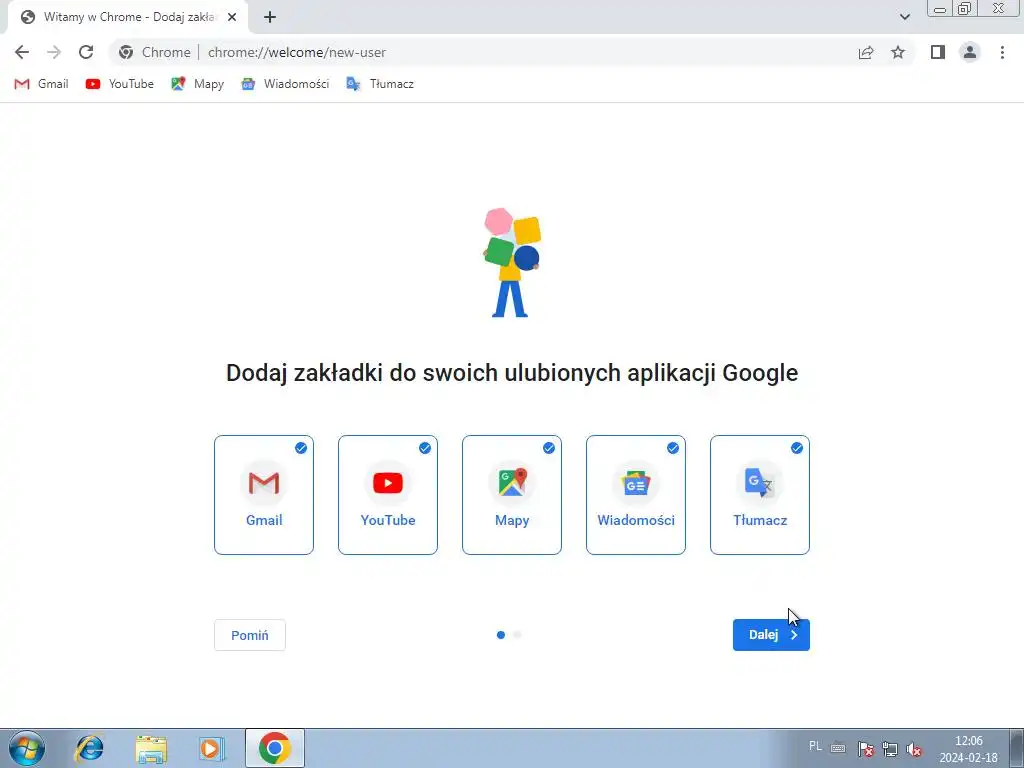The height and width of the screenshot is (768, 1024).
Task: Click the YouTube play icon in the card
Action: coord(388,483)
